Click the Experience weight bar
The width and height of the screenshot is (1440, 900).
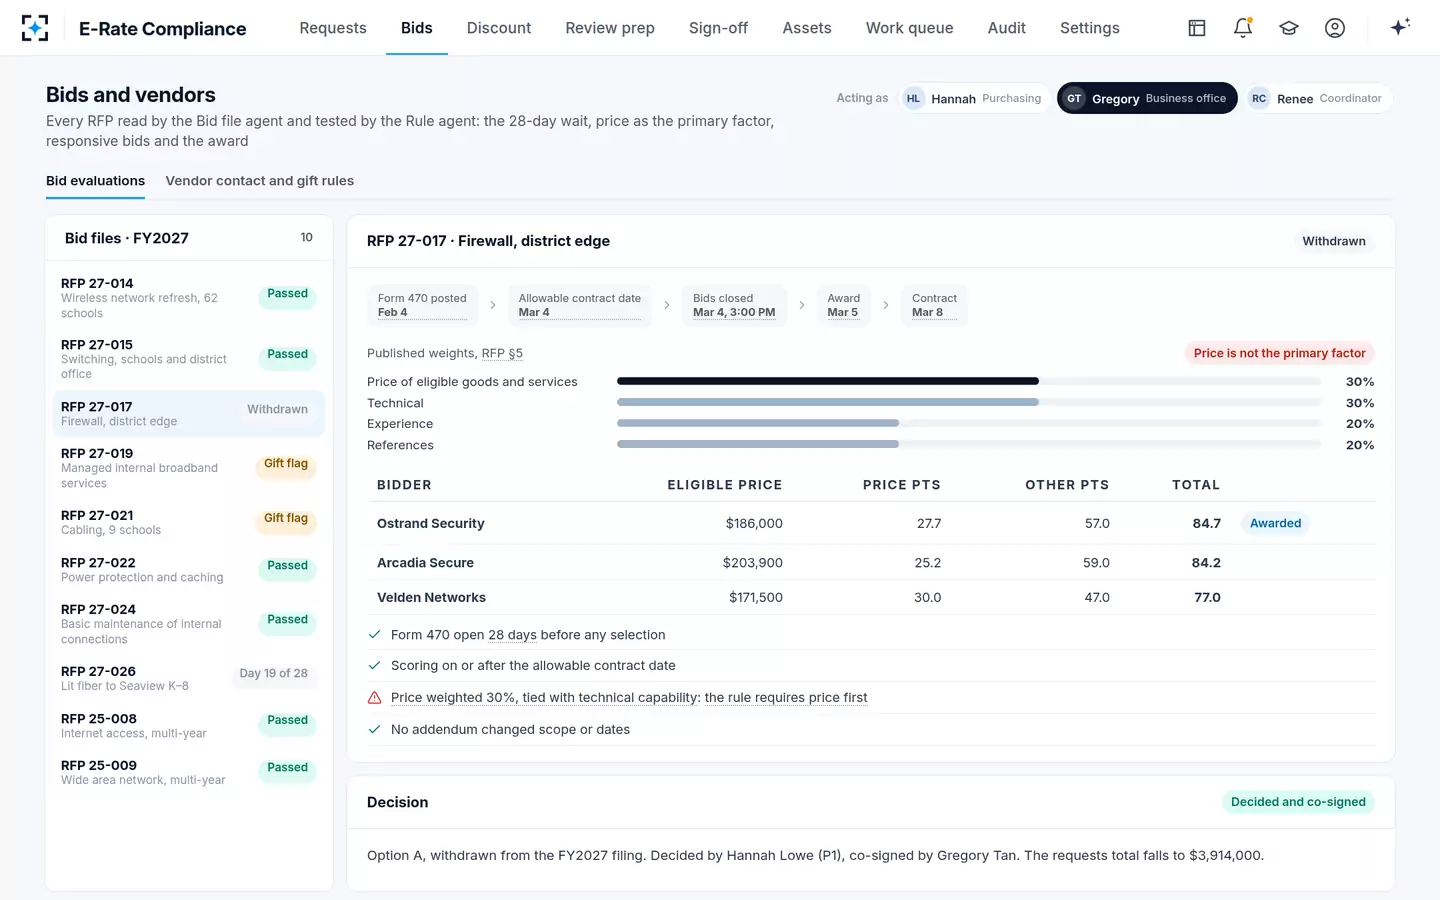[969, 423]
